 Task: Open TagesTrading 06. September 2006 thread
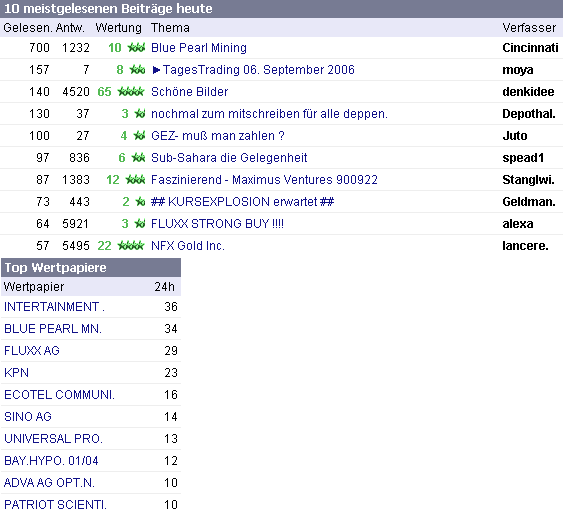point(259,69)
